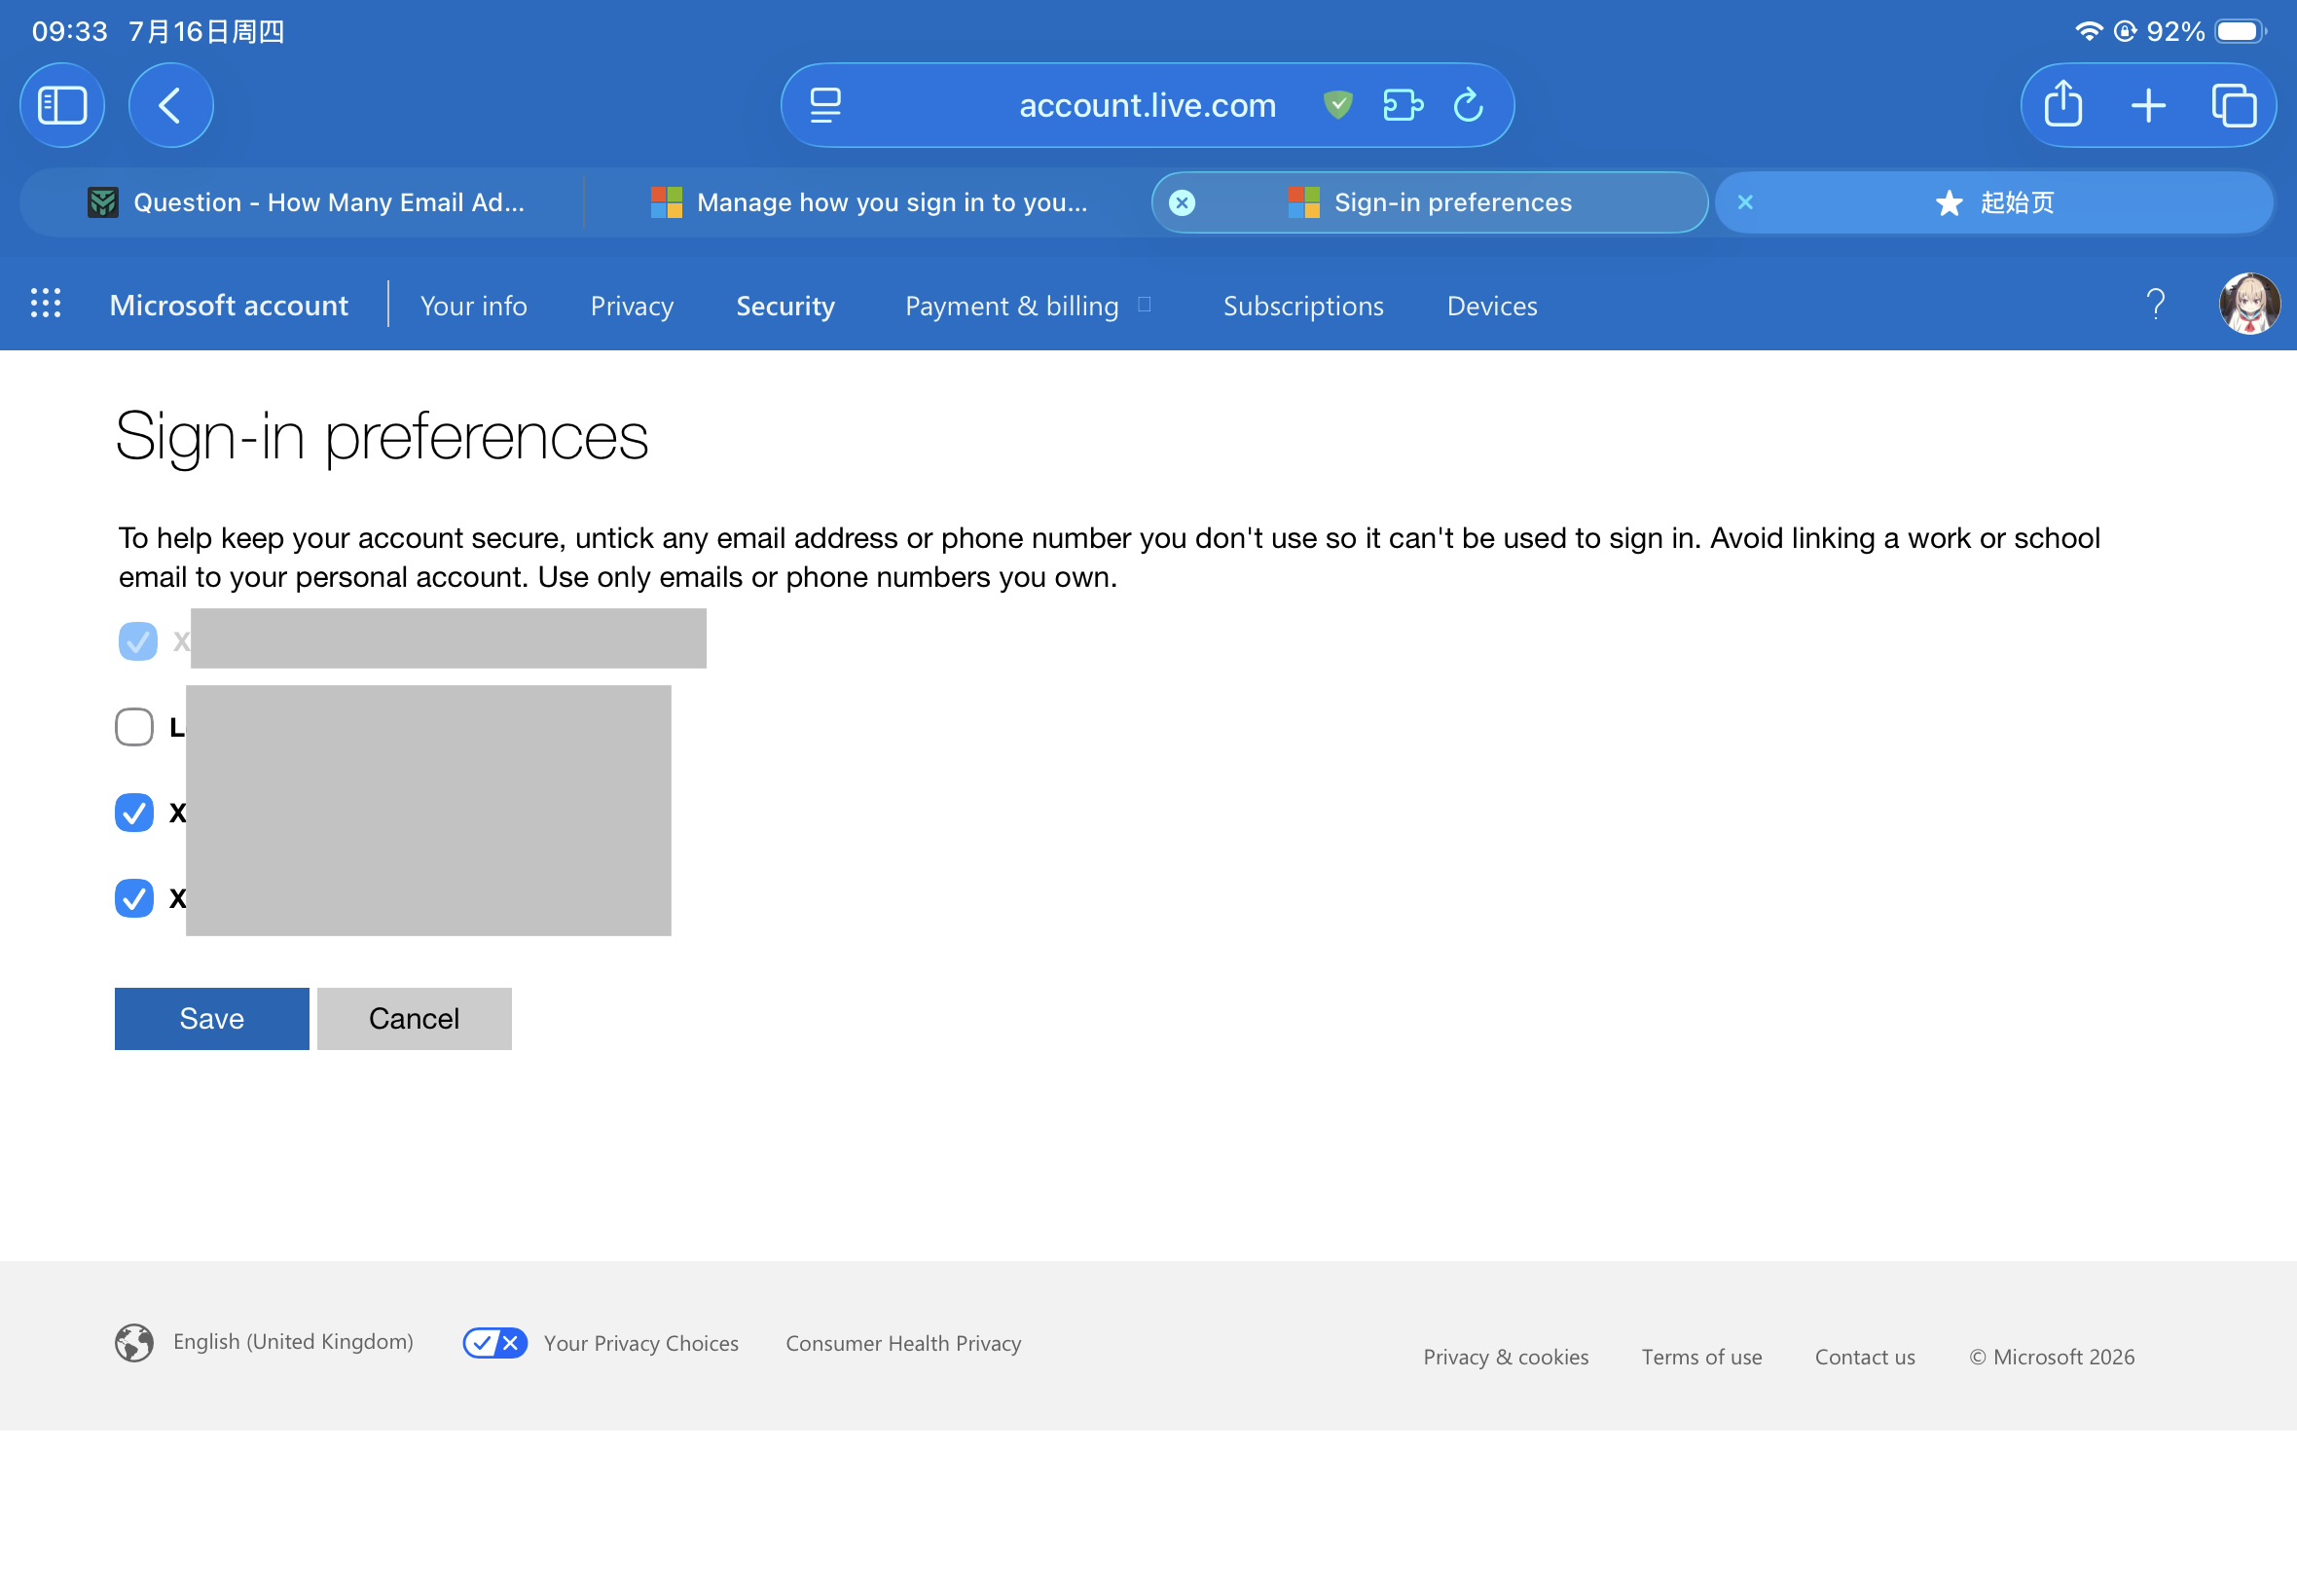Image resolution: width=2297 pixels, height=1596 pixels.
Task: Untick the first checked X alias checkbox
Action: (x=134, y=812)
